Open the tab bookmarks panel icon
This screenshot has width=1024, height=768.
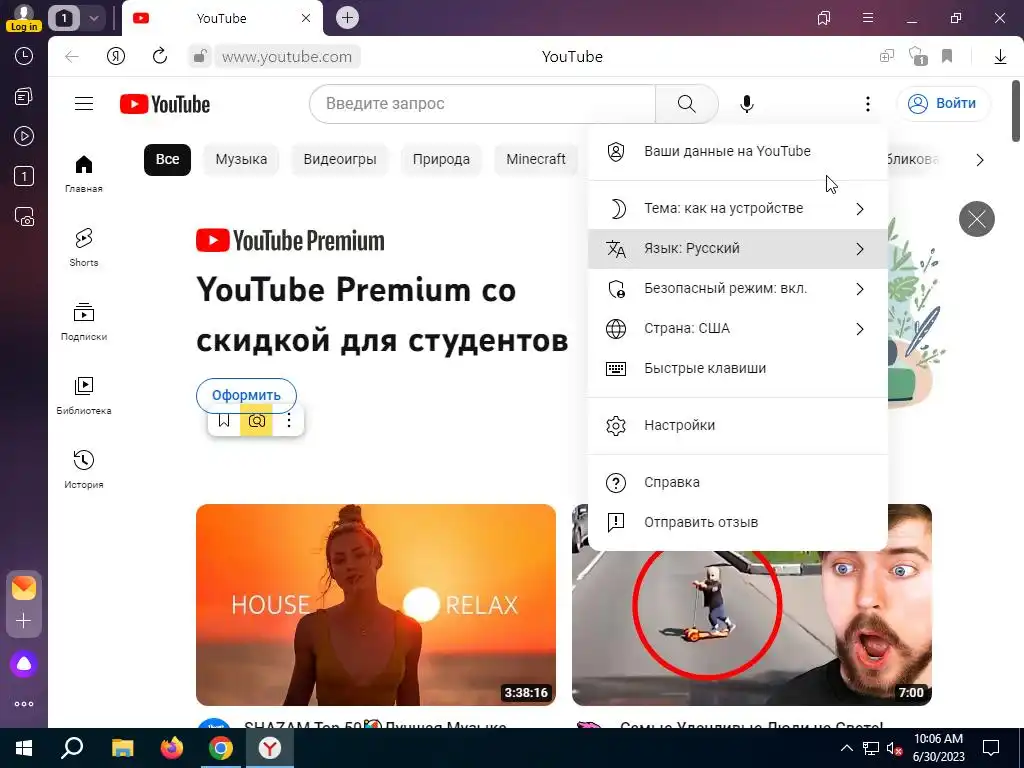[824, 18]
